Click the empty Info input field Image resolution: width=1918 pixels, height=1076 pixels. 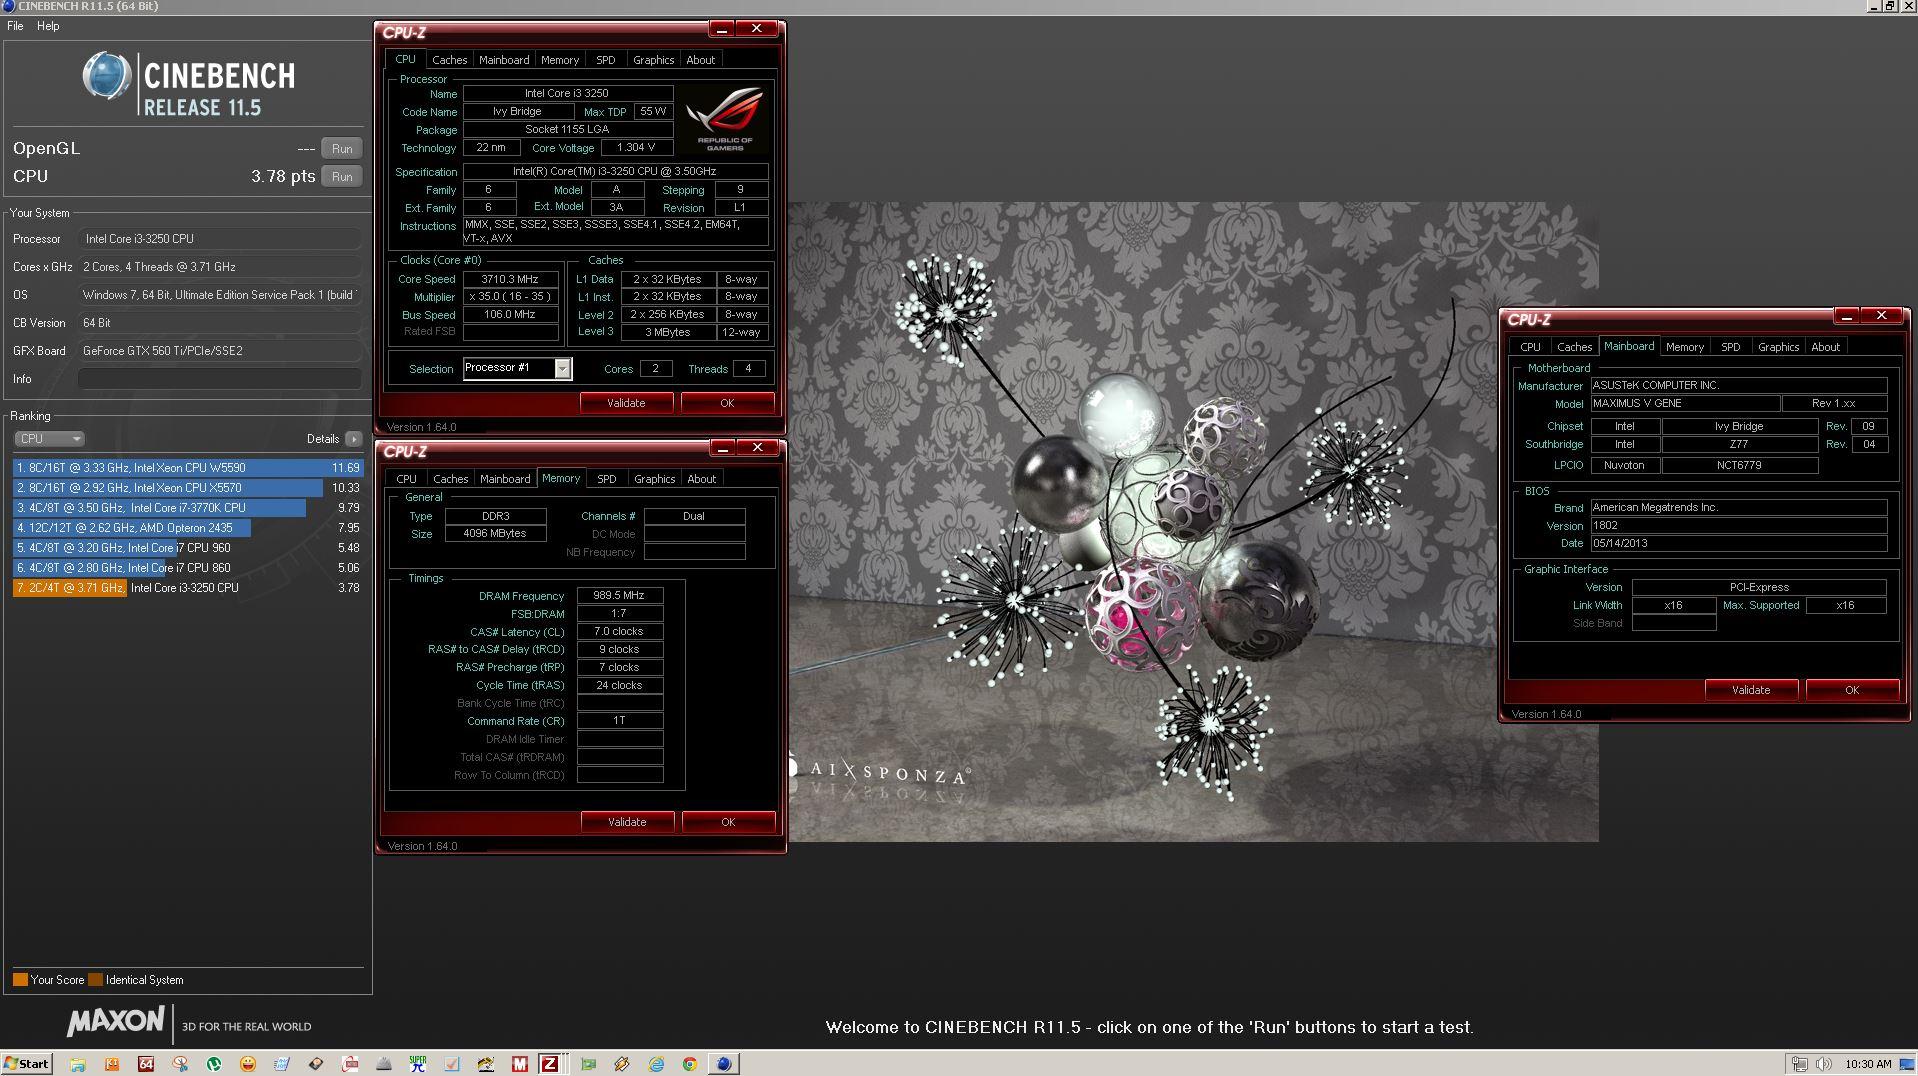click(220, 379)
